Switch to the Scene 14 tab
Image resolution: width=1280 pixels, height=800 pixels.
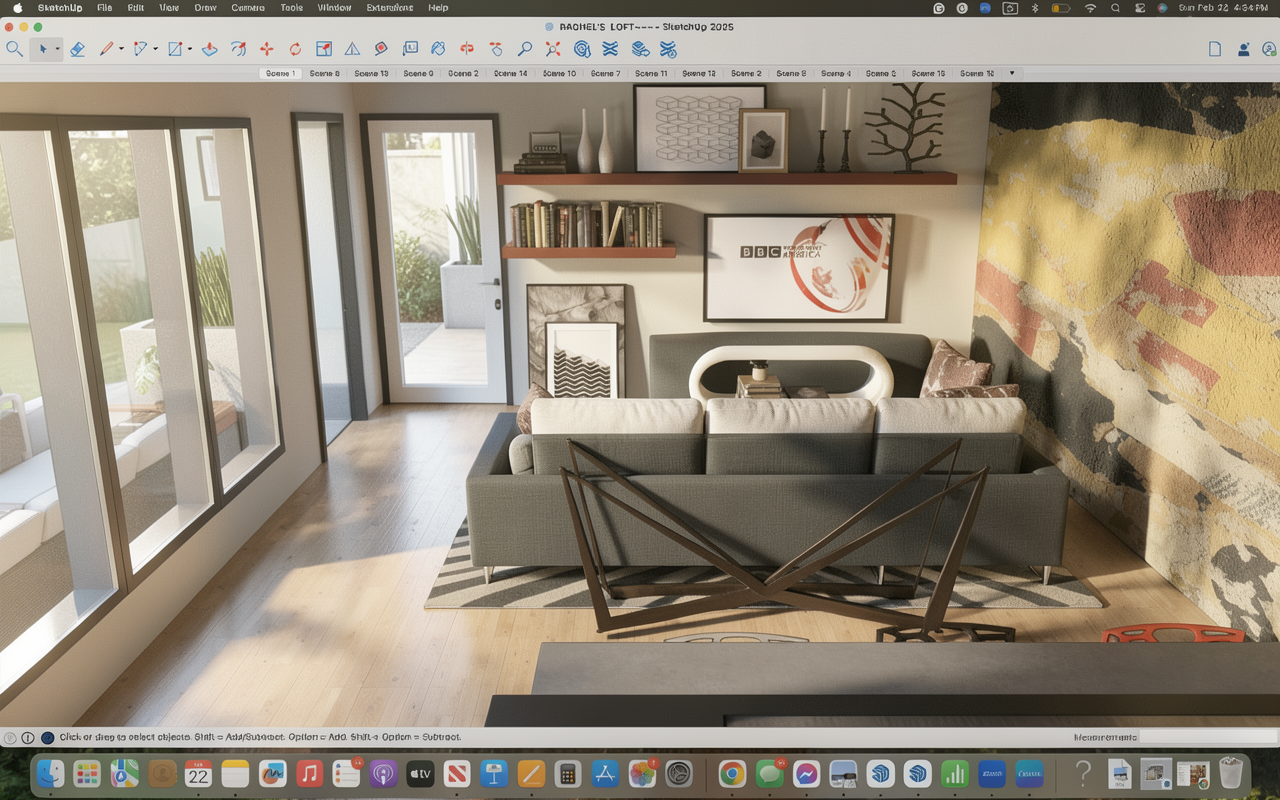point(510,74)
